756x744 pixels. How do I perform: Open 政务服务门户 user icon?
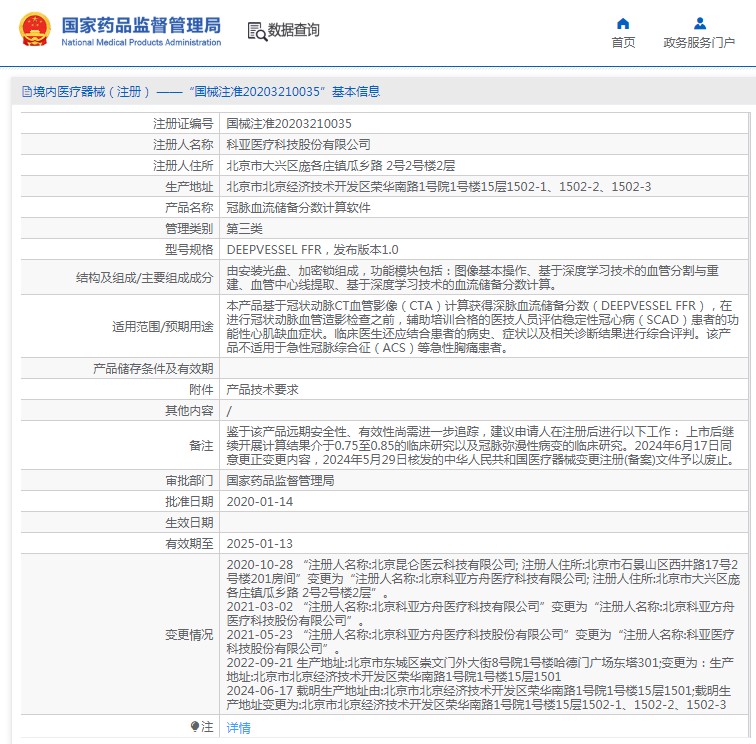click(700, 24)
